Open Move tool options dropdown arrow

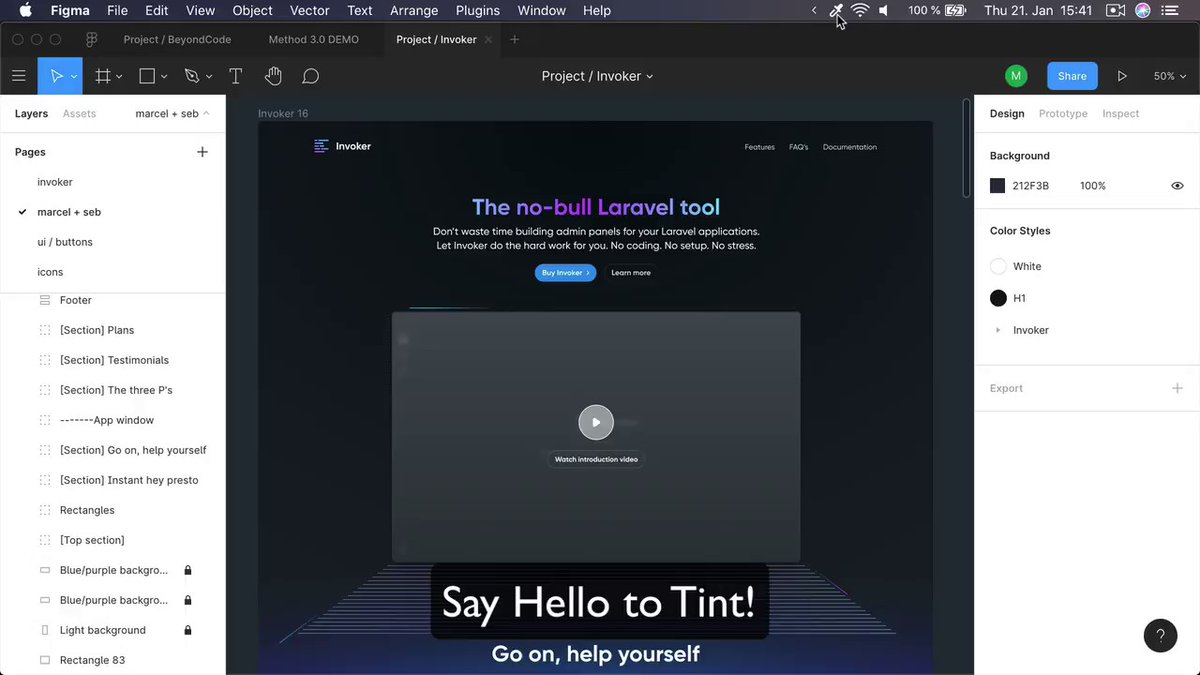click(x=74, y=77)
